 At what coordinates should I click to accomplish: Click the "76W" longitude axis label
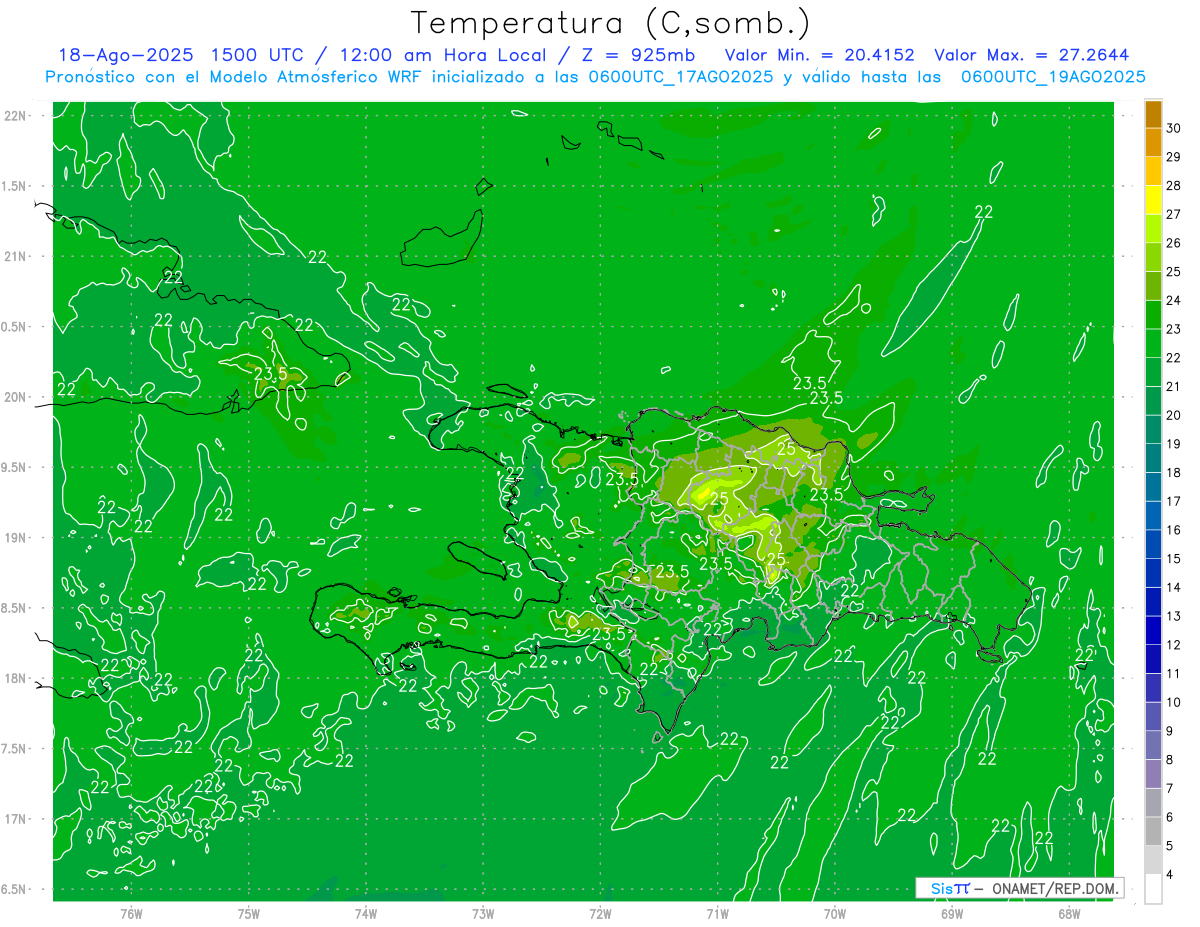click(131, 913)
